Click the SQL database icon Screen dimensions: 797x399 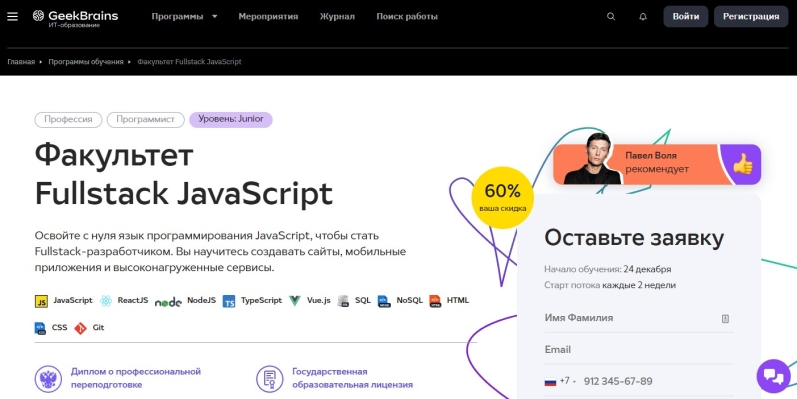[344, 301]
